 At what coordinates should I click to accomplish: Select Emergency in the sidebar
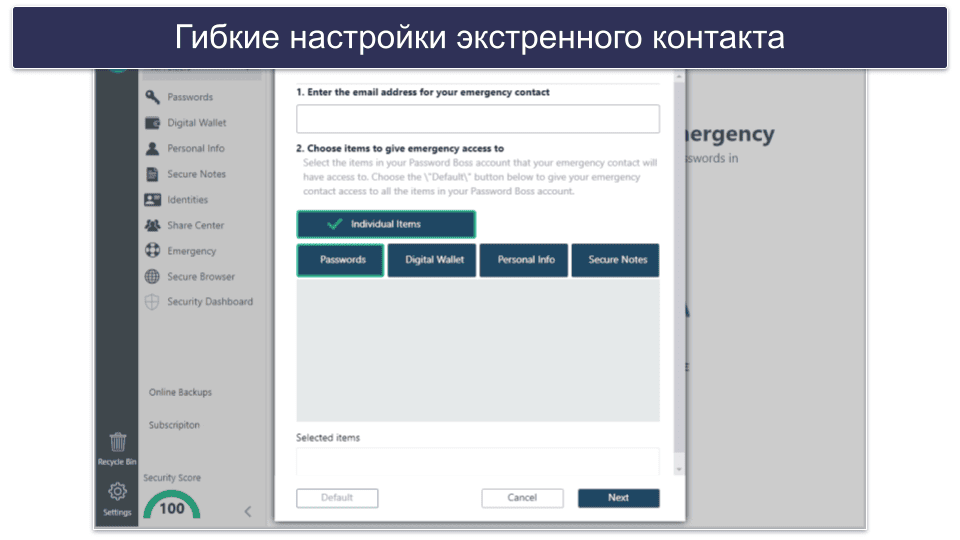192,251
